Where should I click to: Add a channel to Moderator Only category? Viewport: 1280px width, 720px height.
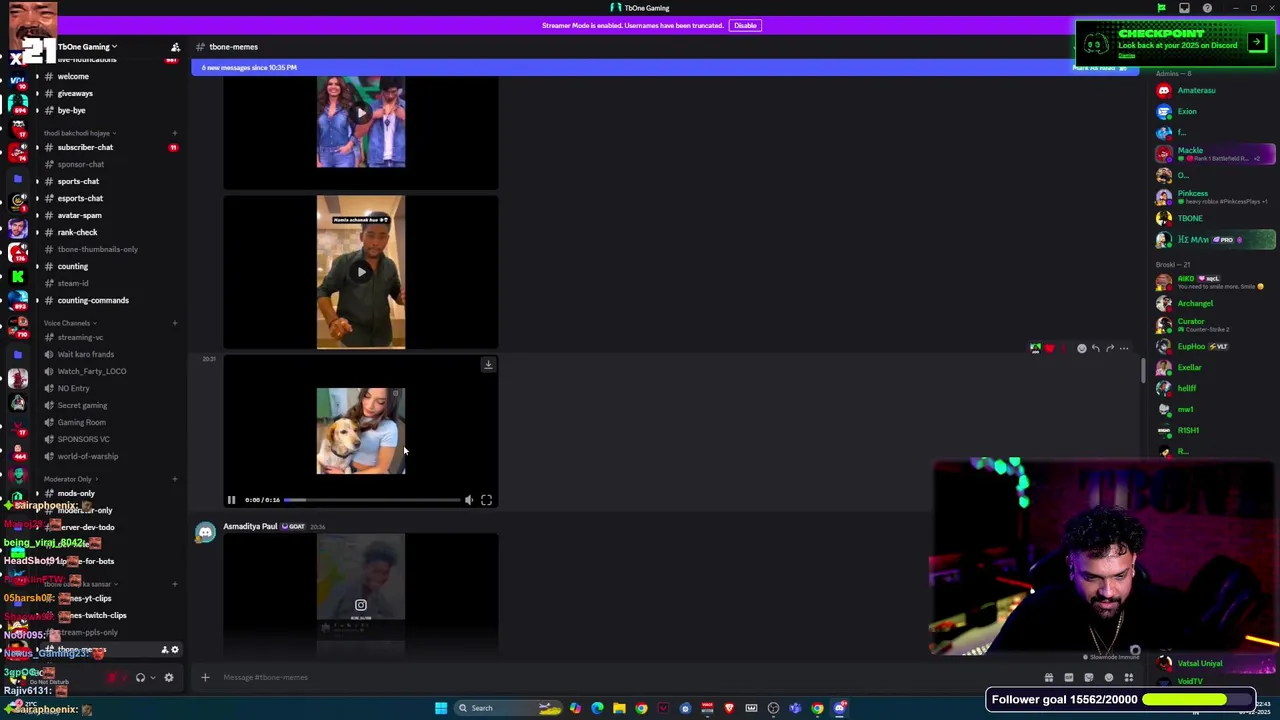click(x=174, y=479)
